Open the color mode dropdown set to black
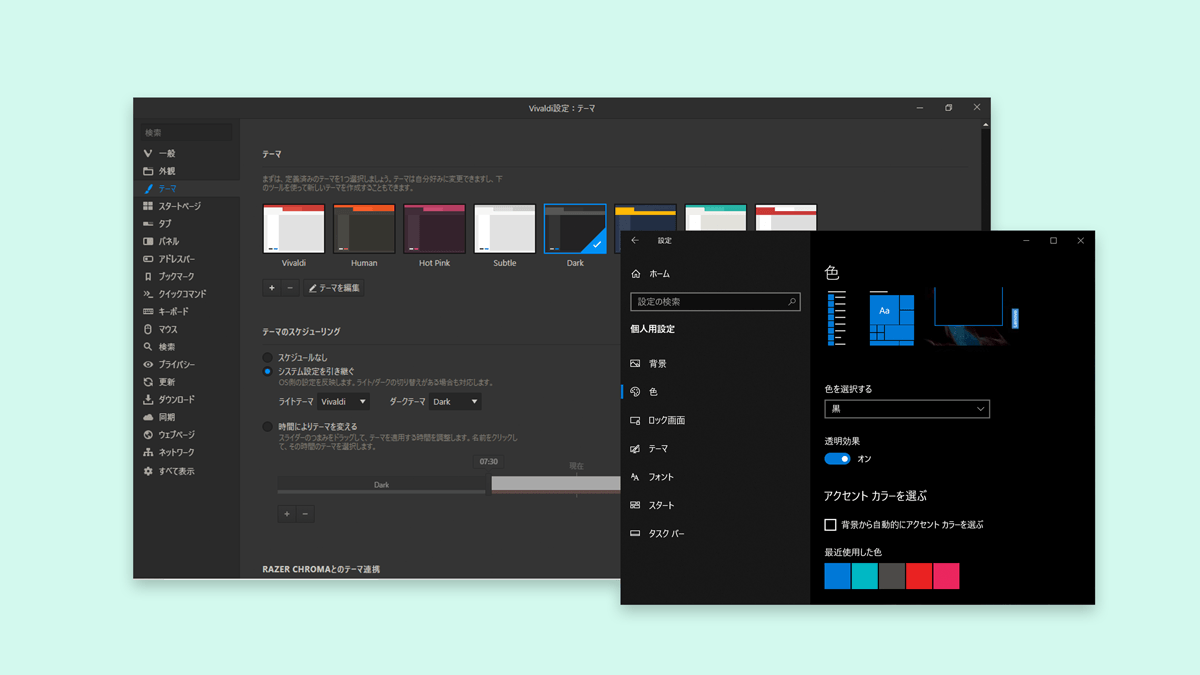The image size is (1200, 675). 906,409
